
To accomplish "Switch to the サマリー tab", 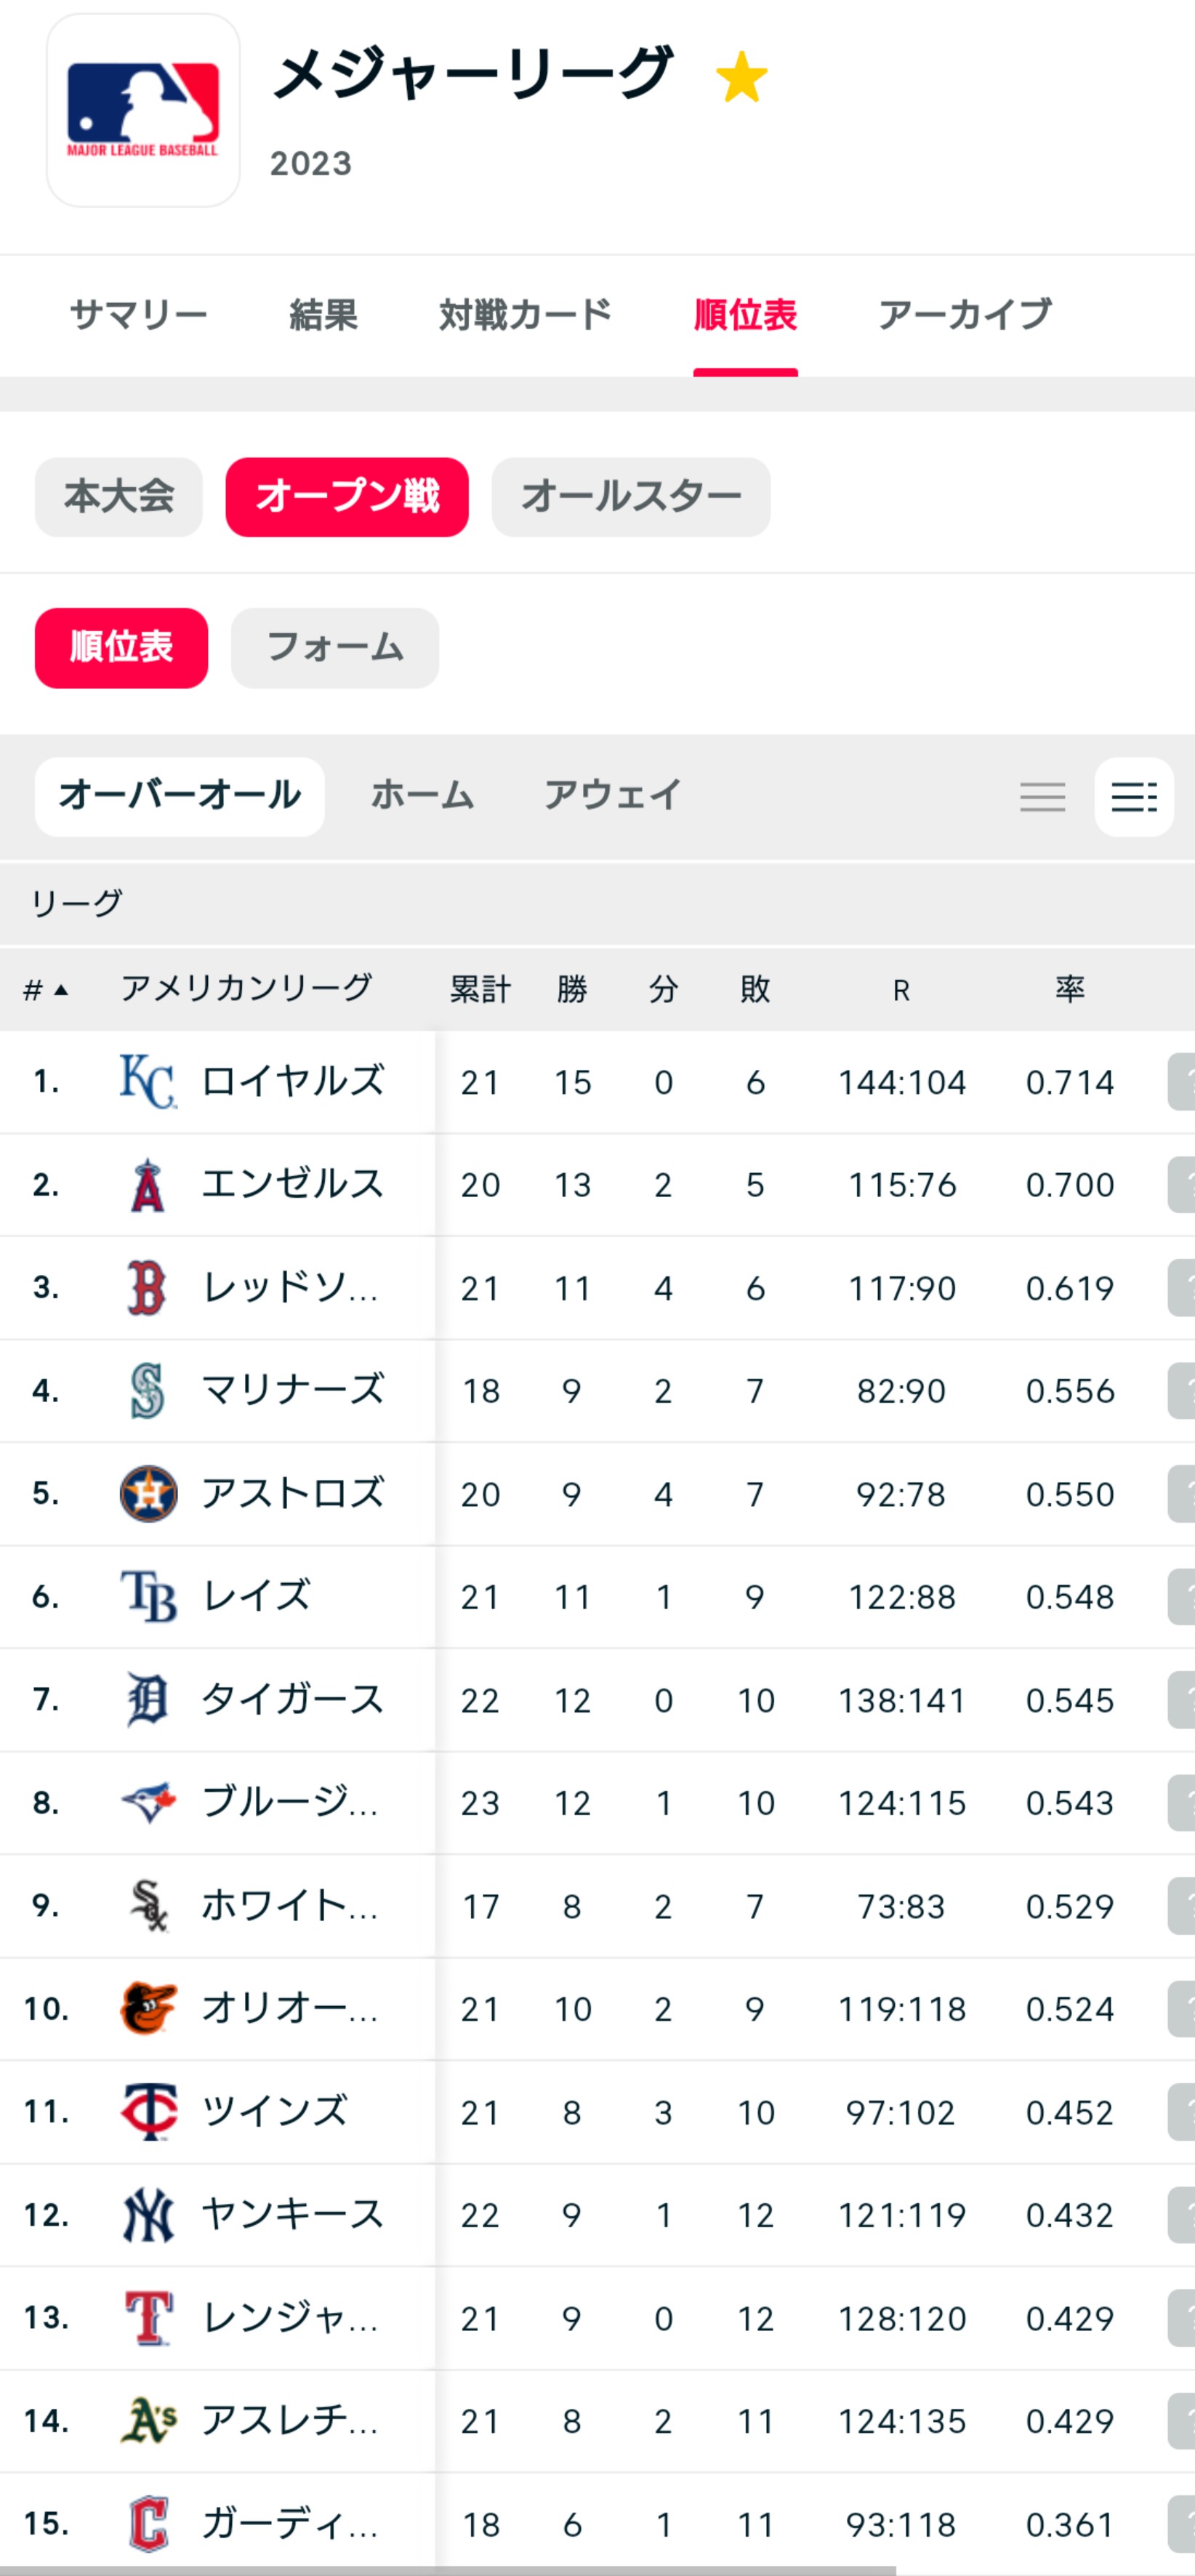I will [x=139, y=315].
